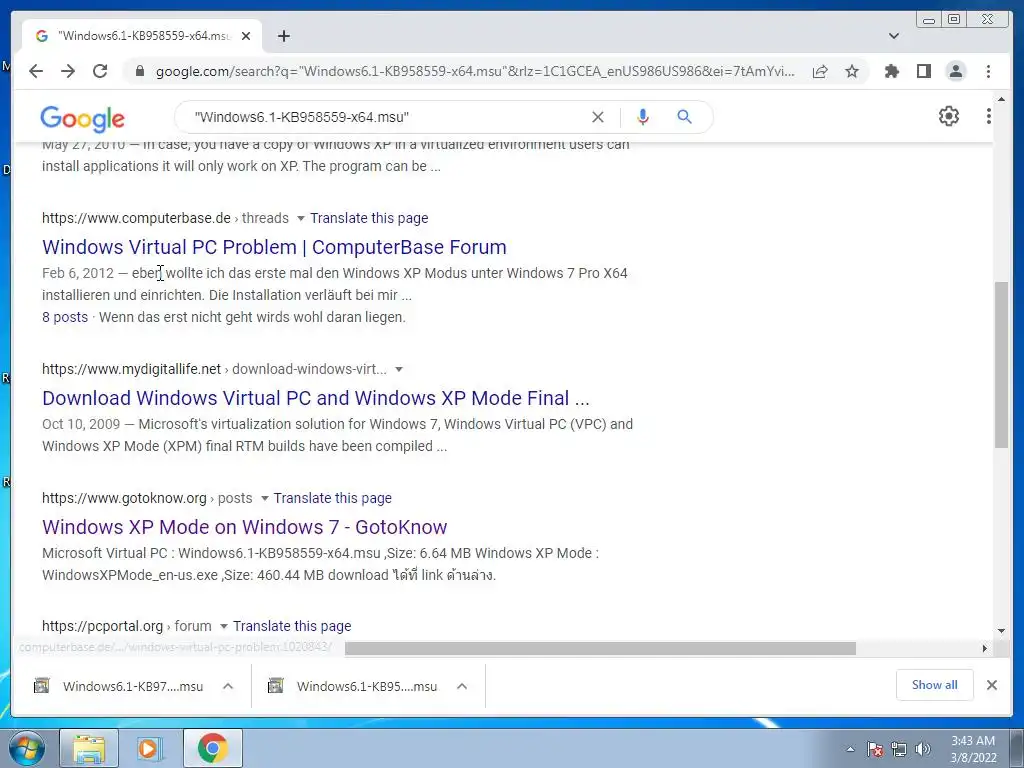Click the https://www.computerbase.de URL text
This screenshot has height=768, width=1024.
(x=136, y=218)
